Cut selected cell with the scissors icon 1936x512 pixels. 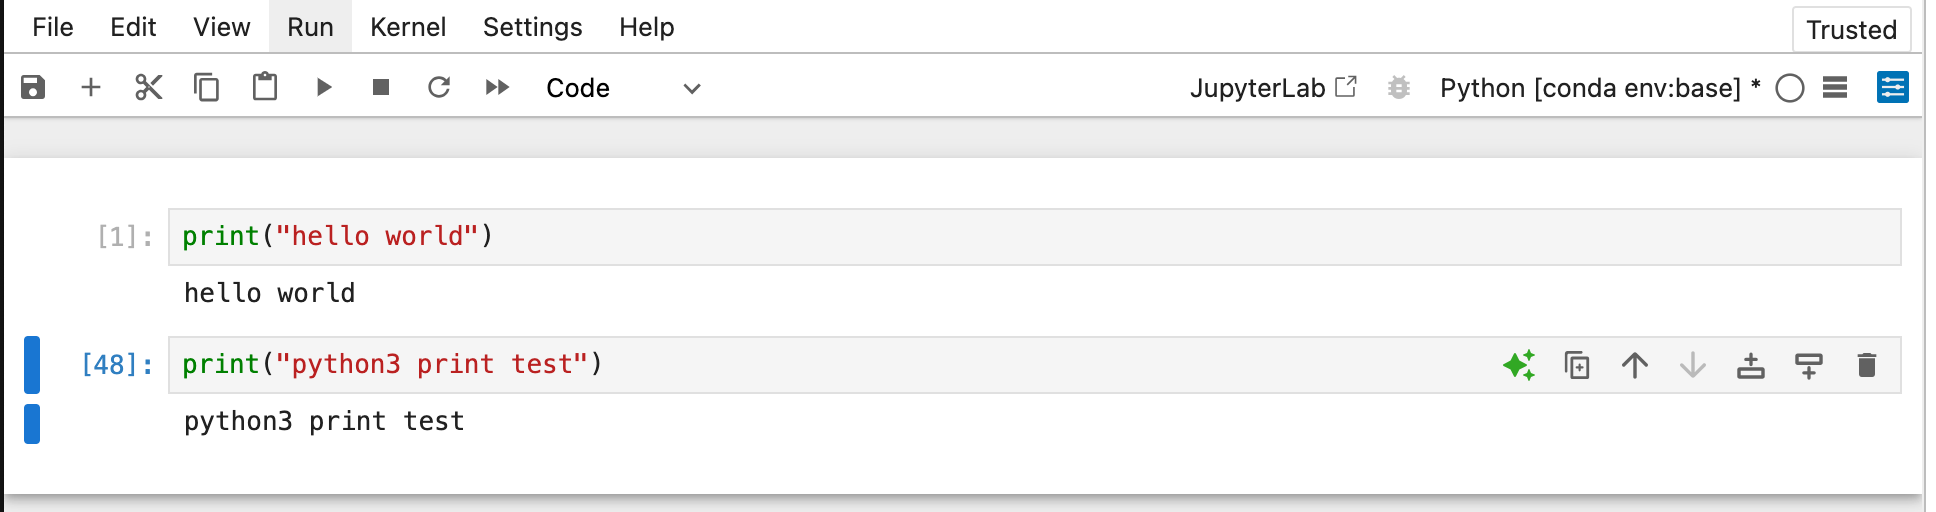pyautogui.click(x=149, y=87)
